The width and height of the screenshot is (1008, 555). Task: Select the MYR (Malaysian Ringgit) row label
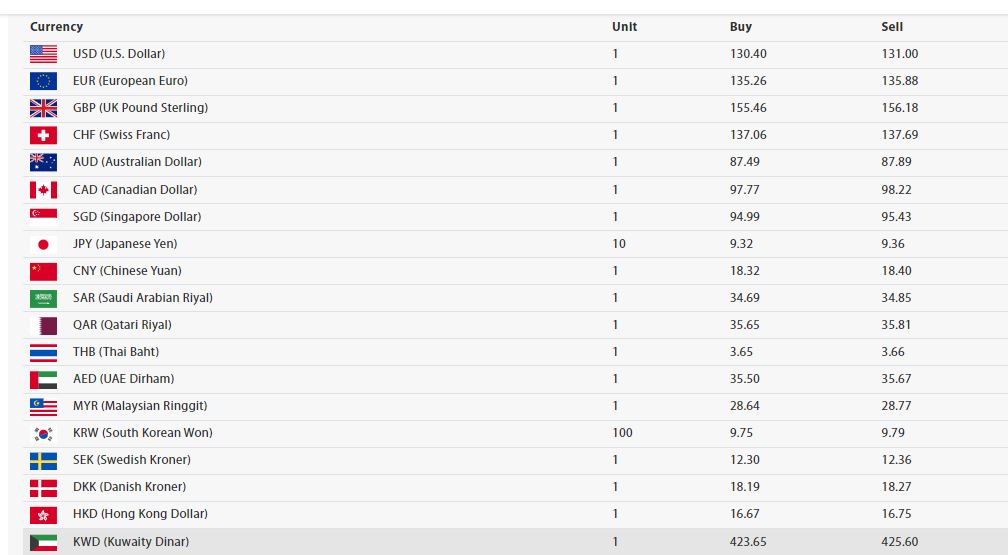(142, 406)
